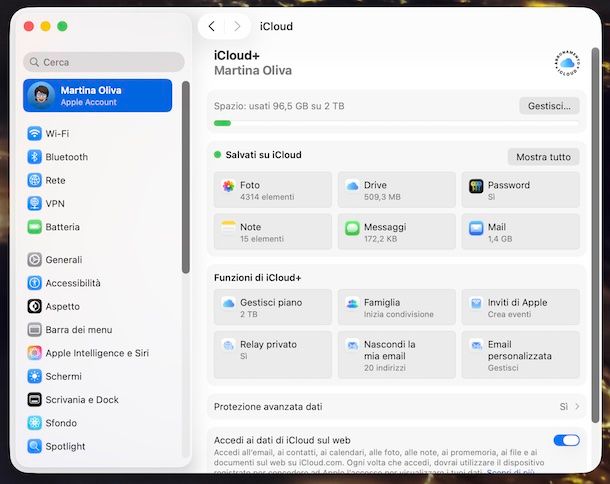Click the Password keys icon

point(476,186)
